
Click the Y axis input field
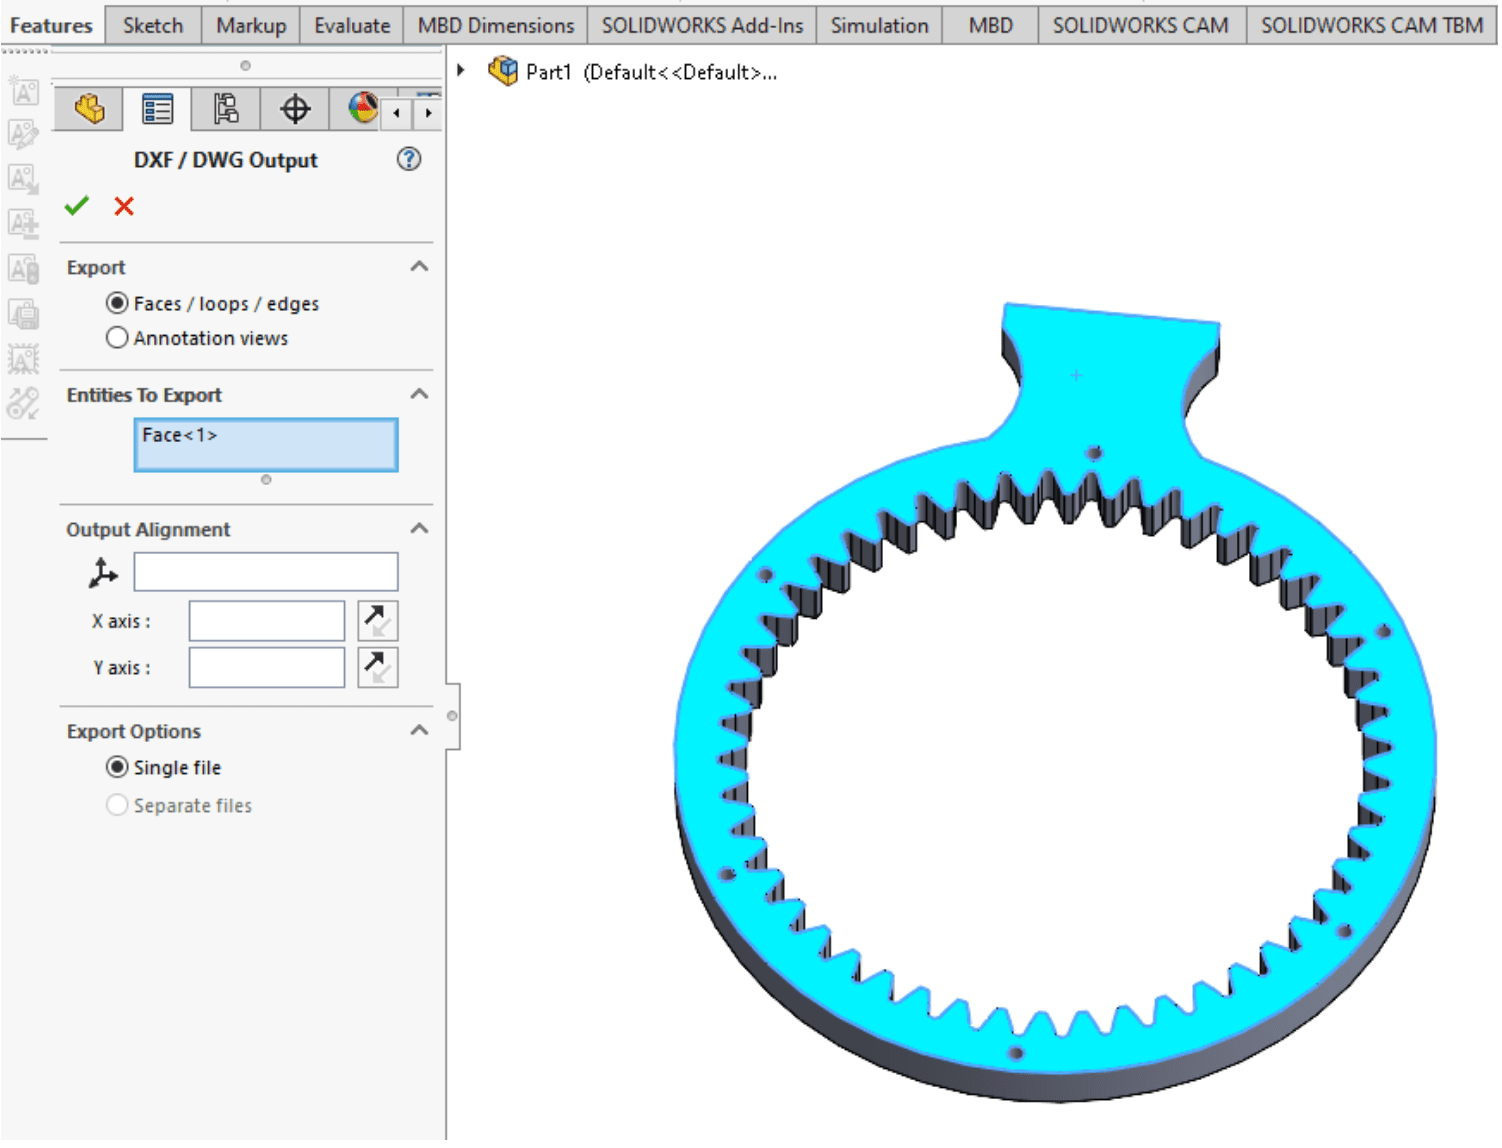tap(267, 667)
